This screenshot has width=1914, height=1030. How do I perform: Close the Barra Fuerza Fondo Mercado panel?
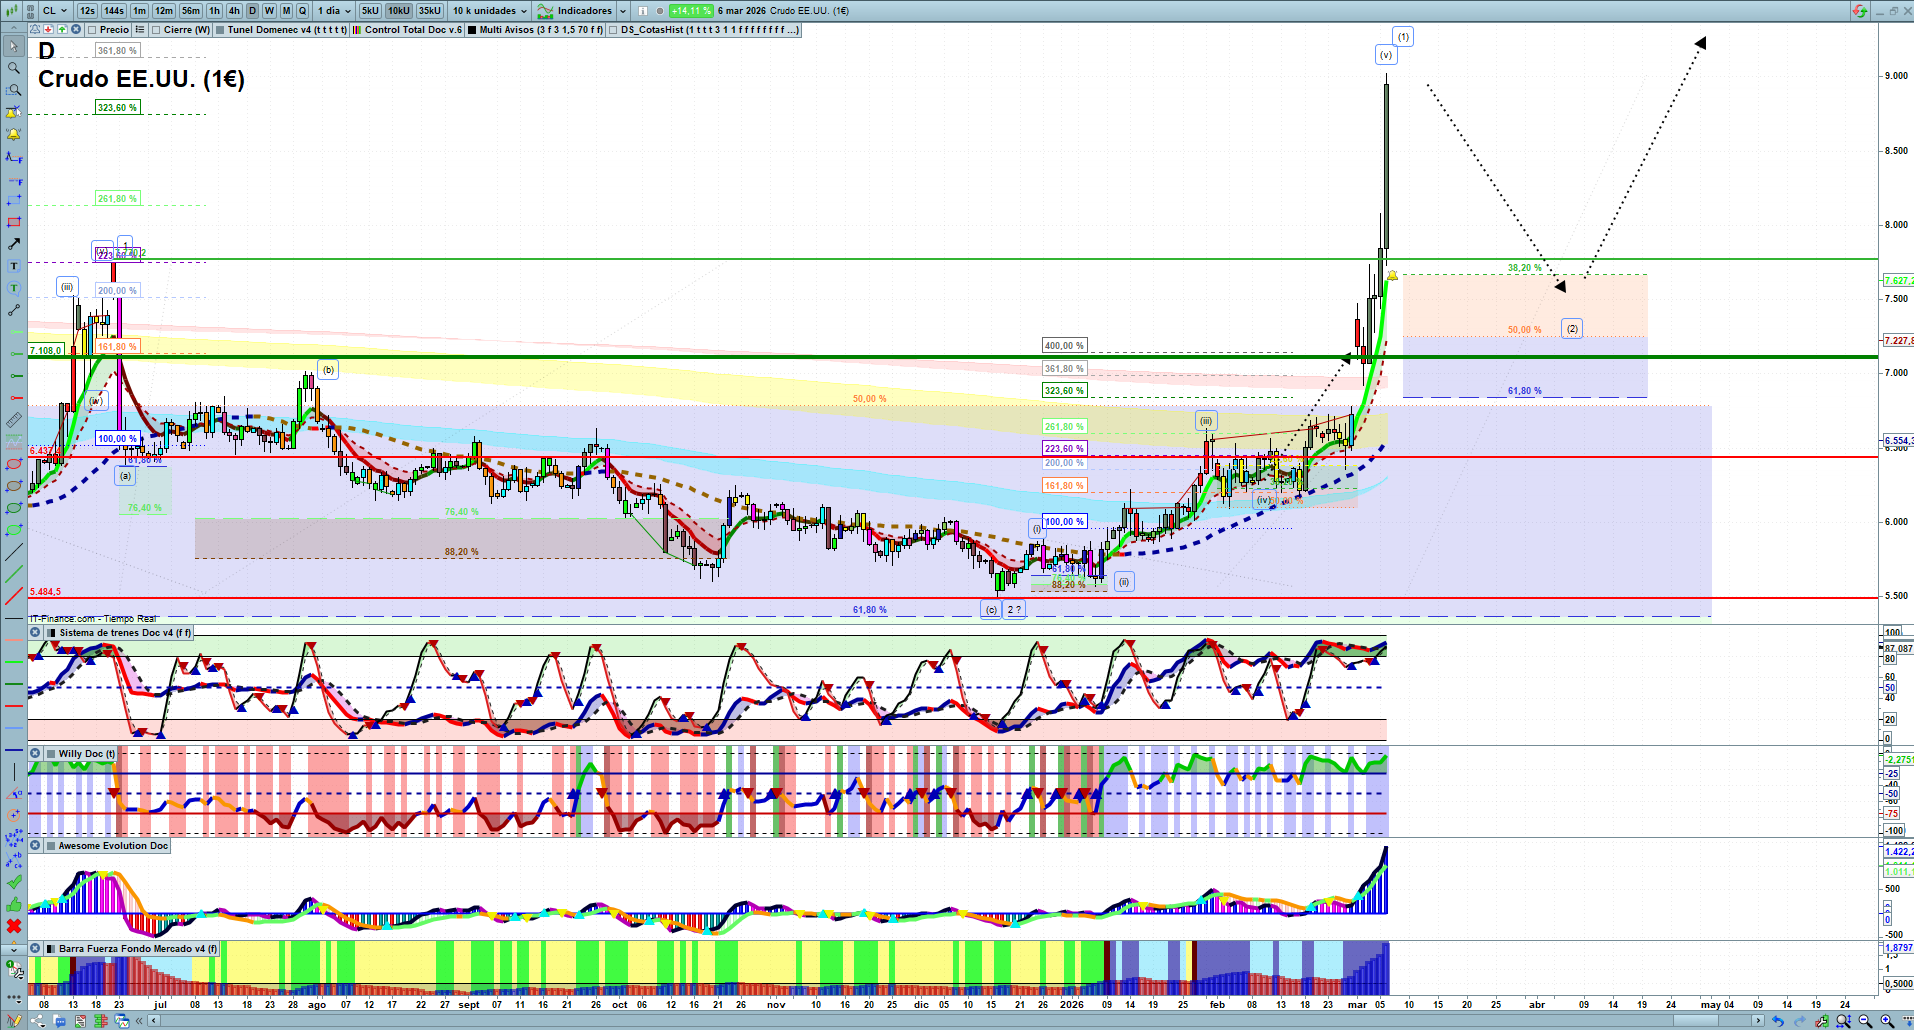(36, 949)
